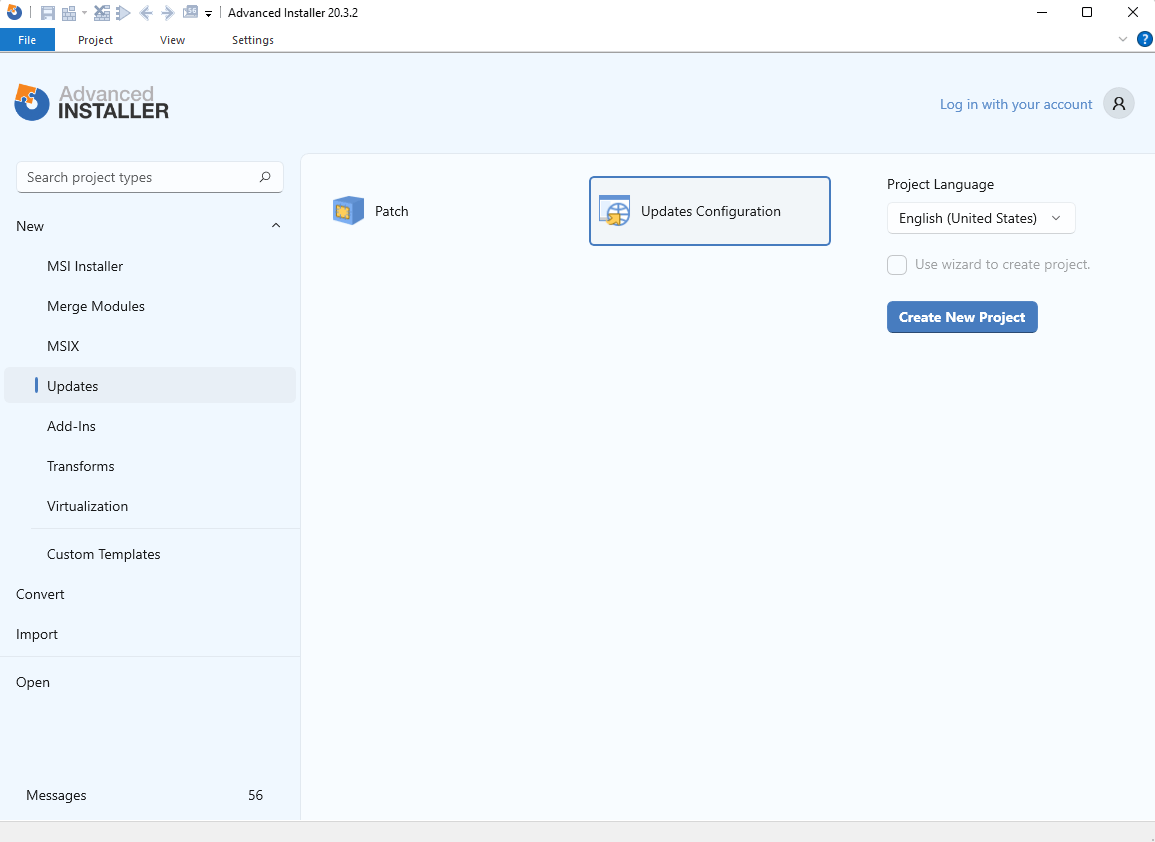
Task: Click the Save icon in quick access toolbar
Action: (47, 13)
